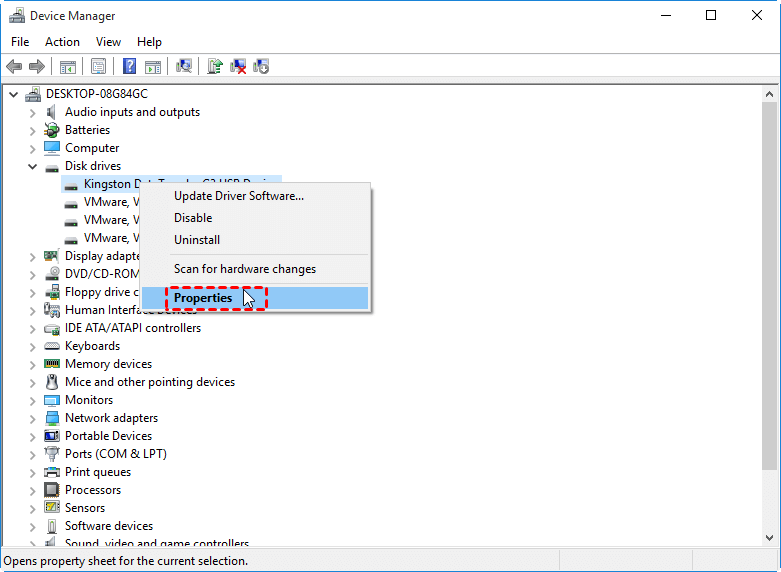Select the DESKTOP-08G84GC root node
The image size is (781, 572).
click(96, 94)
